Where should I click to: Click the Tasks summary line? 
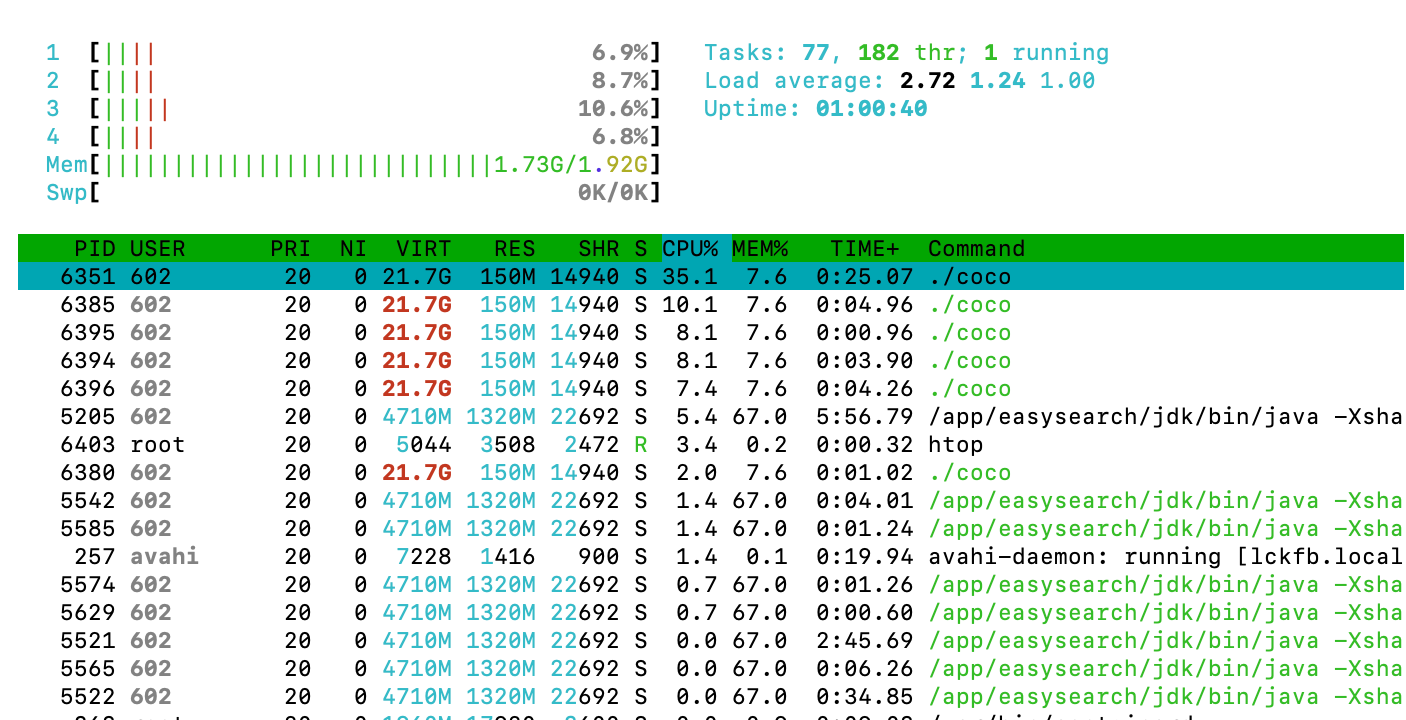pyautogui.click(x=906, y=52)
